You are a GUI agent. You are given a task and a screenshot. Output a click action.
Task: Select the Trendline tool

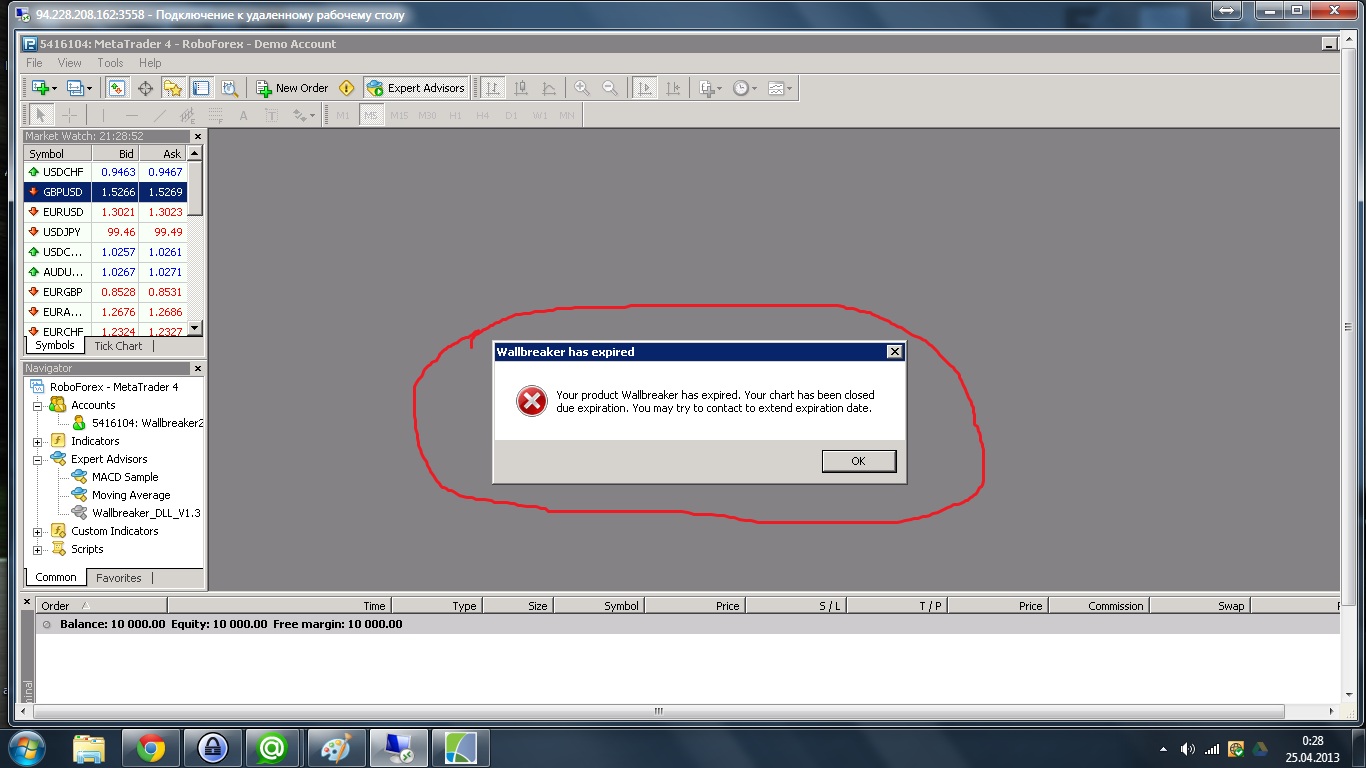click(159, 115)
